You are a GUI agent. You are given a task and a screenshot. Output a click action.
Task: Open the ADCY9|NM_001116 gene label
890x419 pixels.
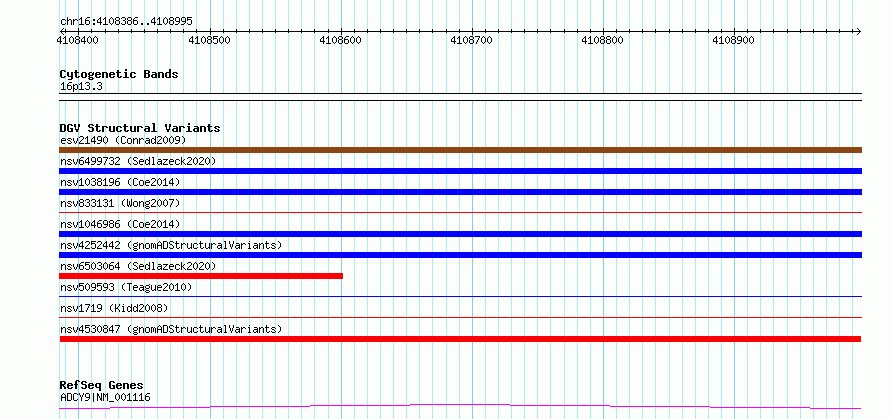pyautogui.click(x=105, y=397)
